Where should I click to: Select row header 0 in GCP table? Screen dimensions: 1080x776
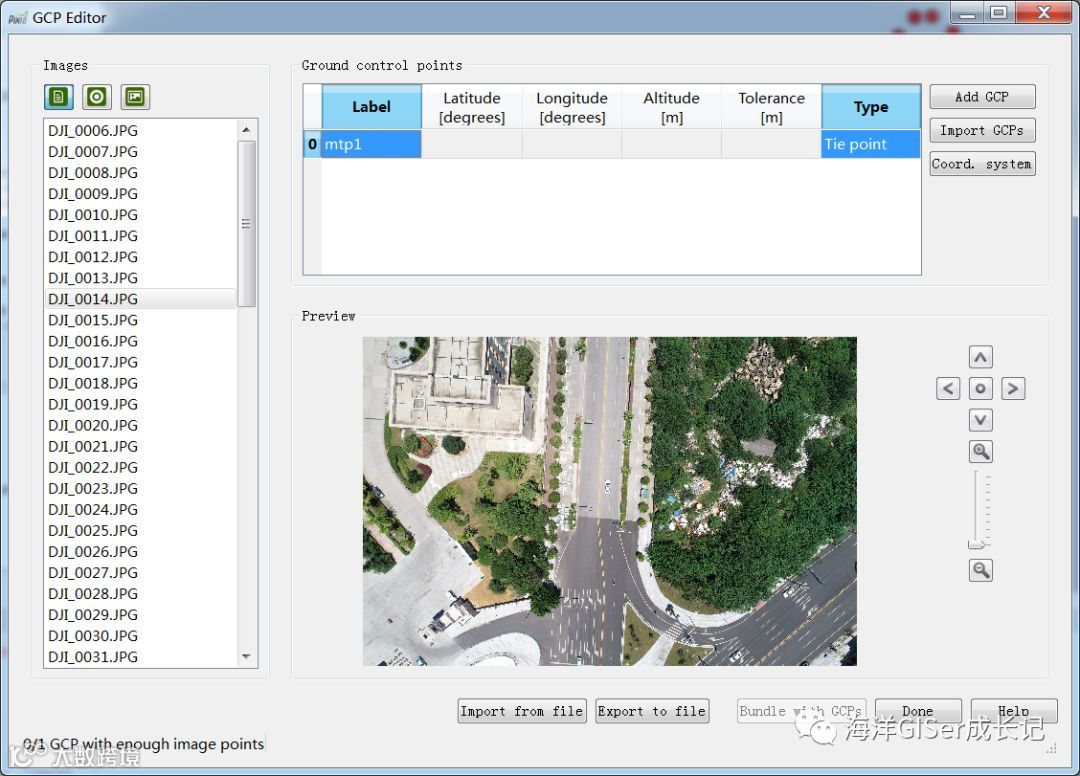pos(312,144)
